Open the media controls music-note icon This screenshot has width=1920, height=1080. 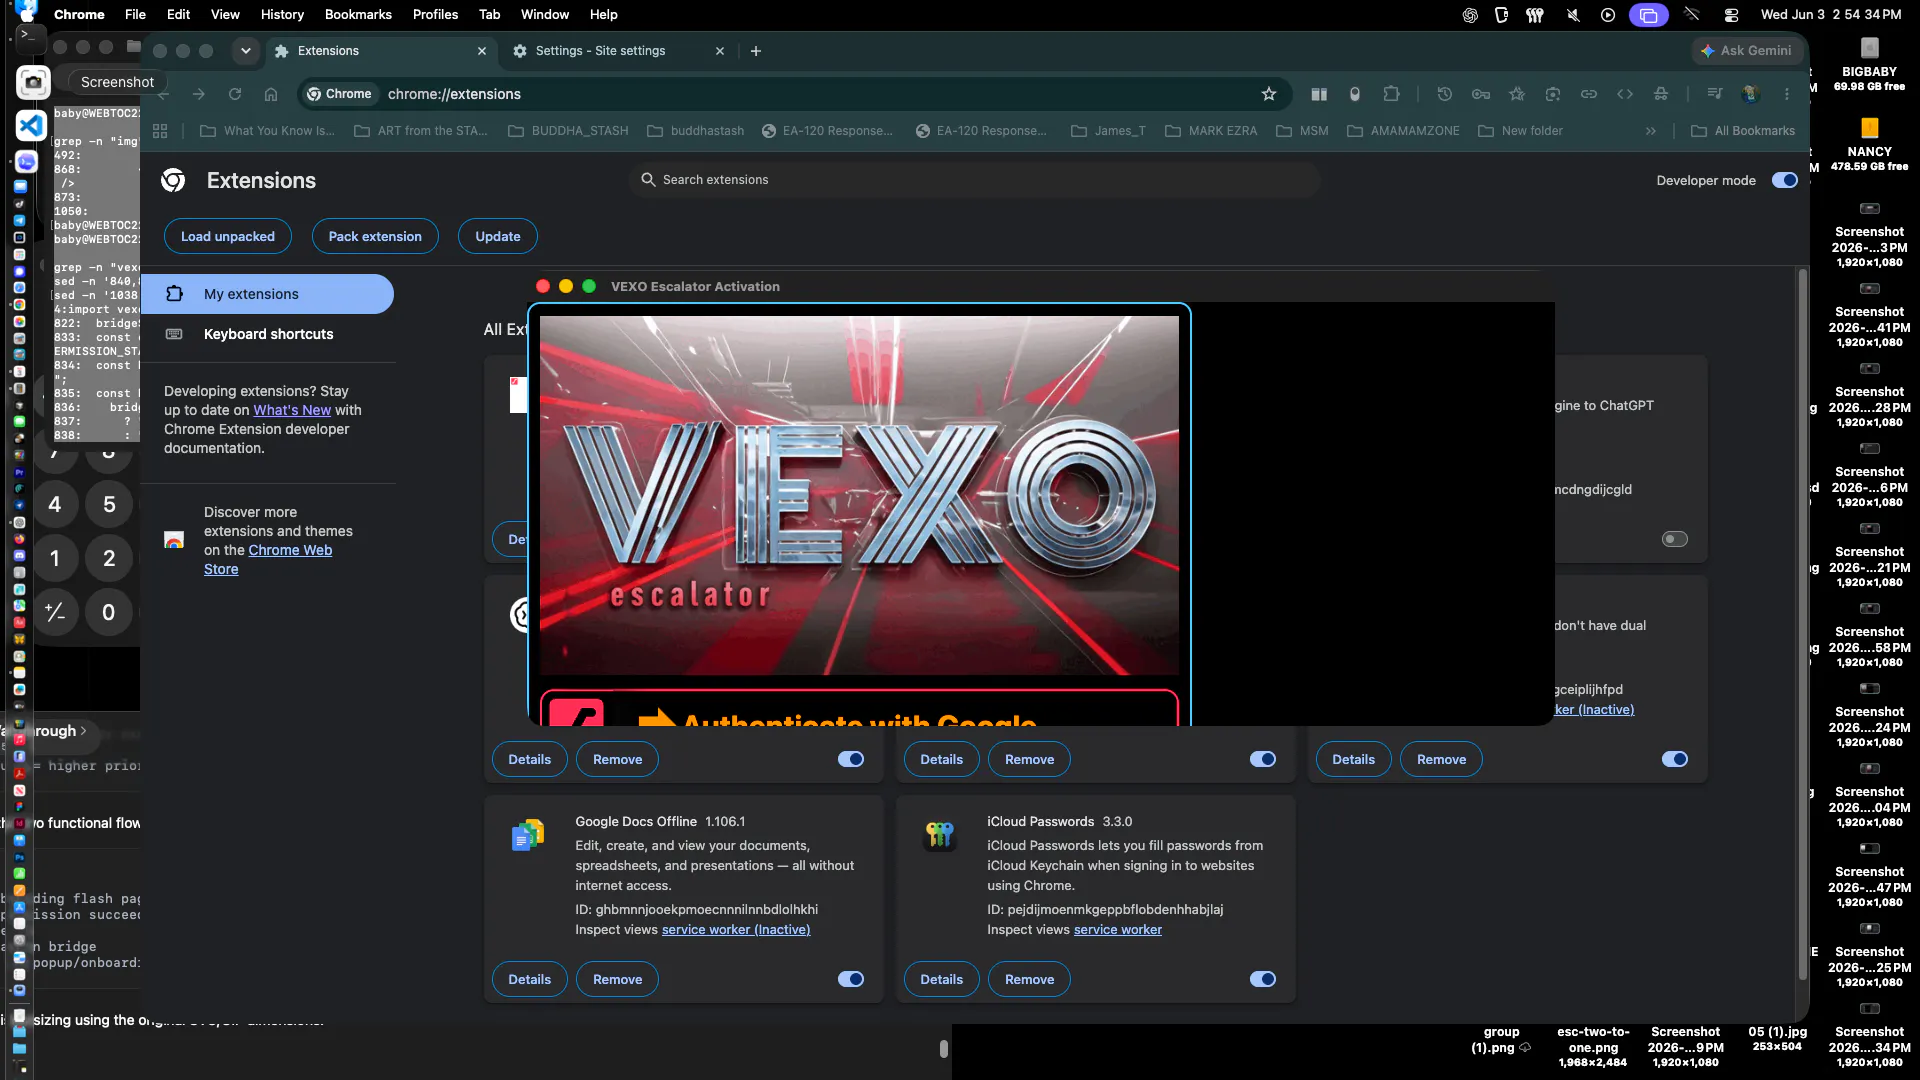click(1715, 94)
